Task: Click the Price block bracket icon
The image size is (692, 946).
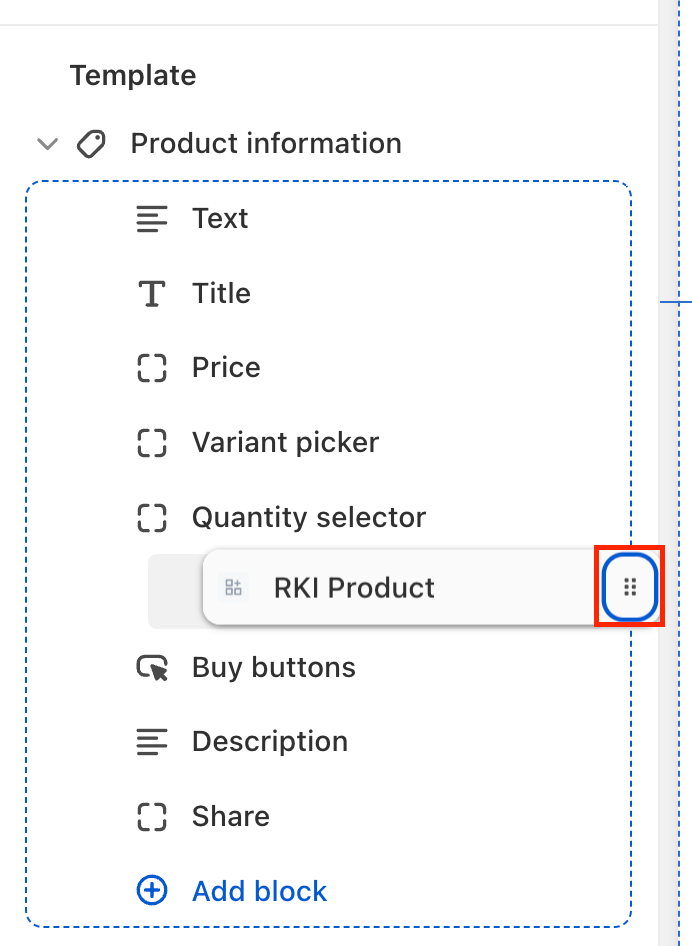Action: click(x=152, y=368)
